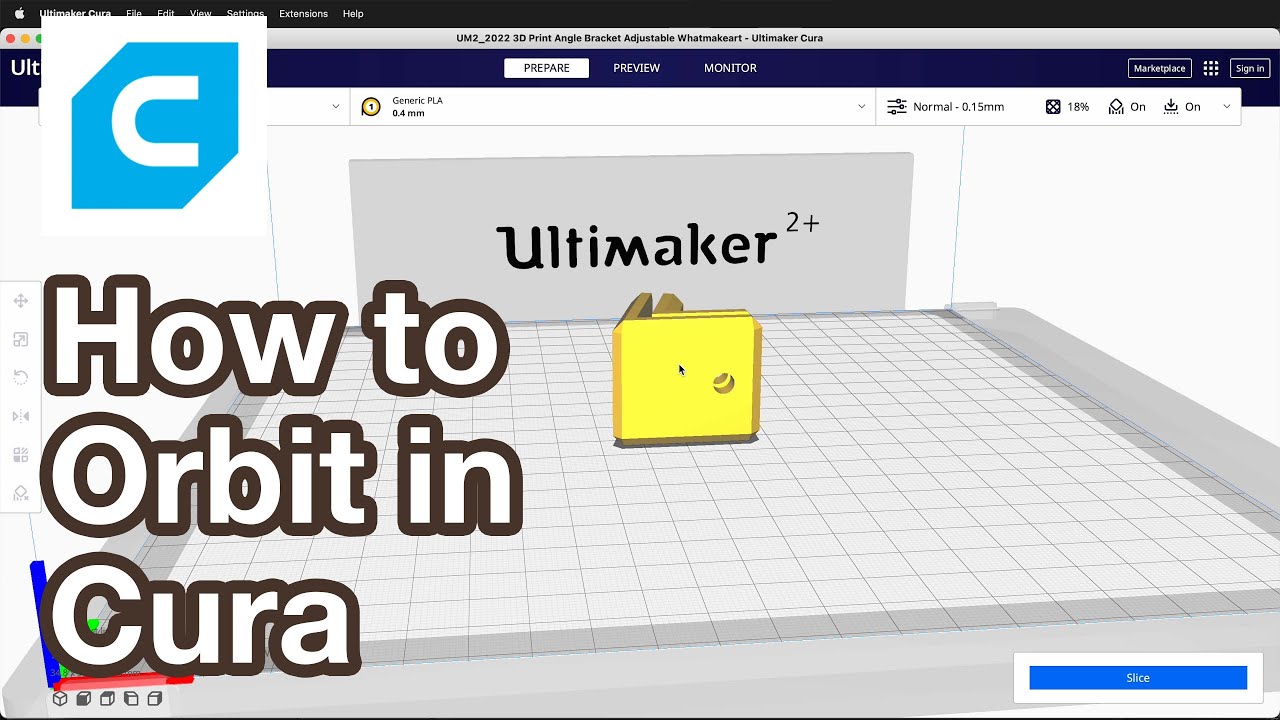
Task: Click the support icon showing On
Action: pyautogui.click(x=1116, y=107)
